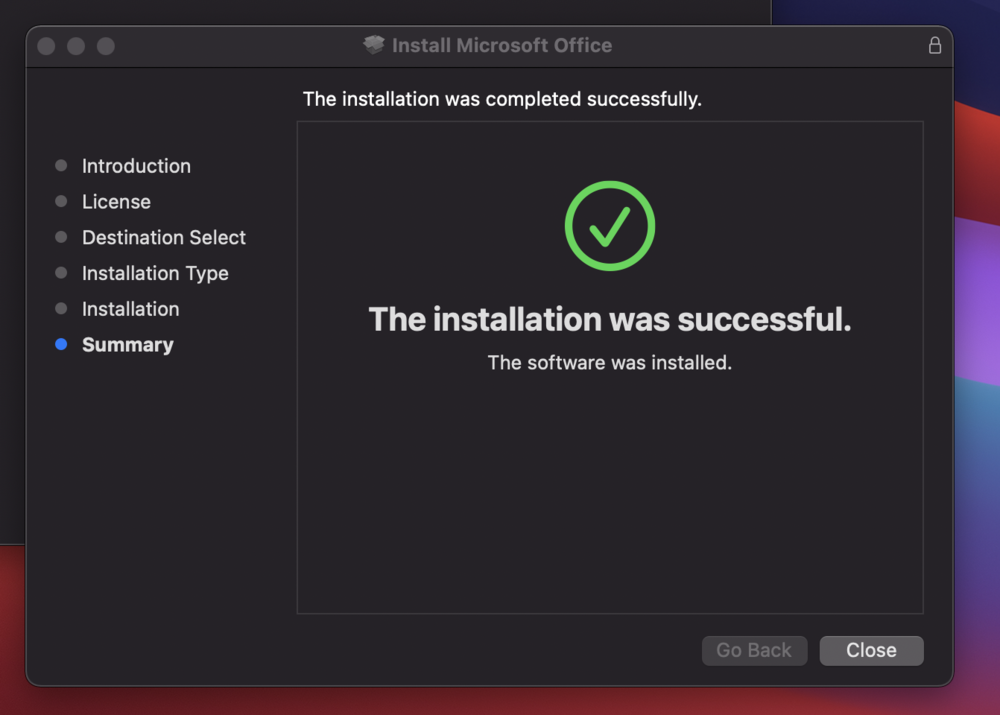
Task: Click the gray Introduction step bullet
Action: point(61,165)
